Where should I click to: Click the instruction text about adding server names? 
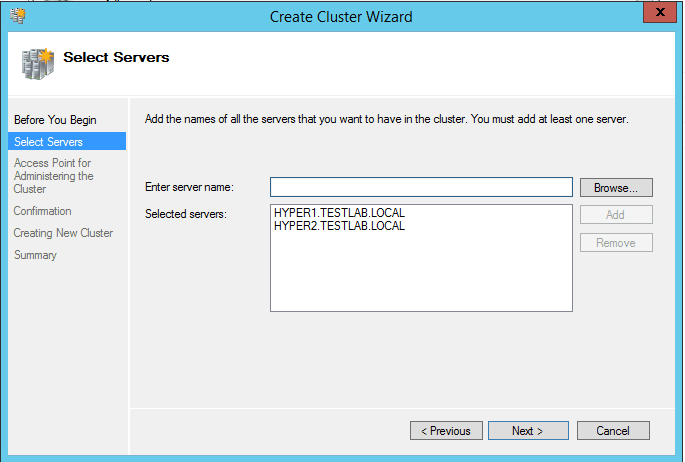pos(387,119)
